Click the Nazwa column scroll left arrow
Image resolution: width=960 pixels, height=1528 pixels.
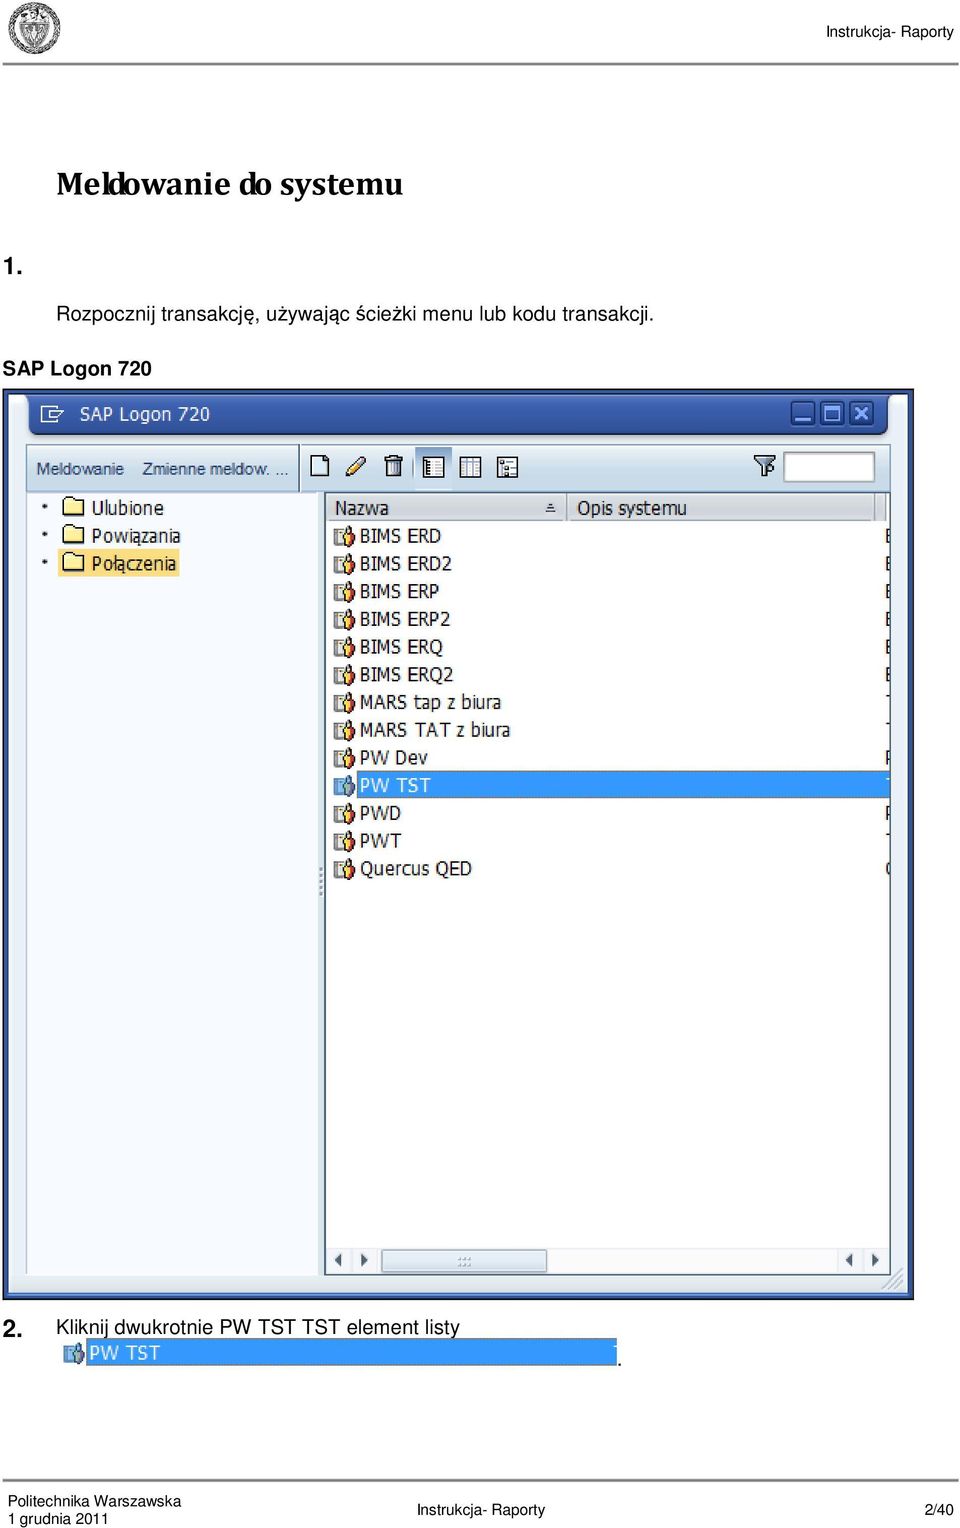(x=338, y=1260)
